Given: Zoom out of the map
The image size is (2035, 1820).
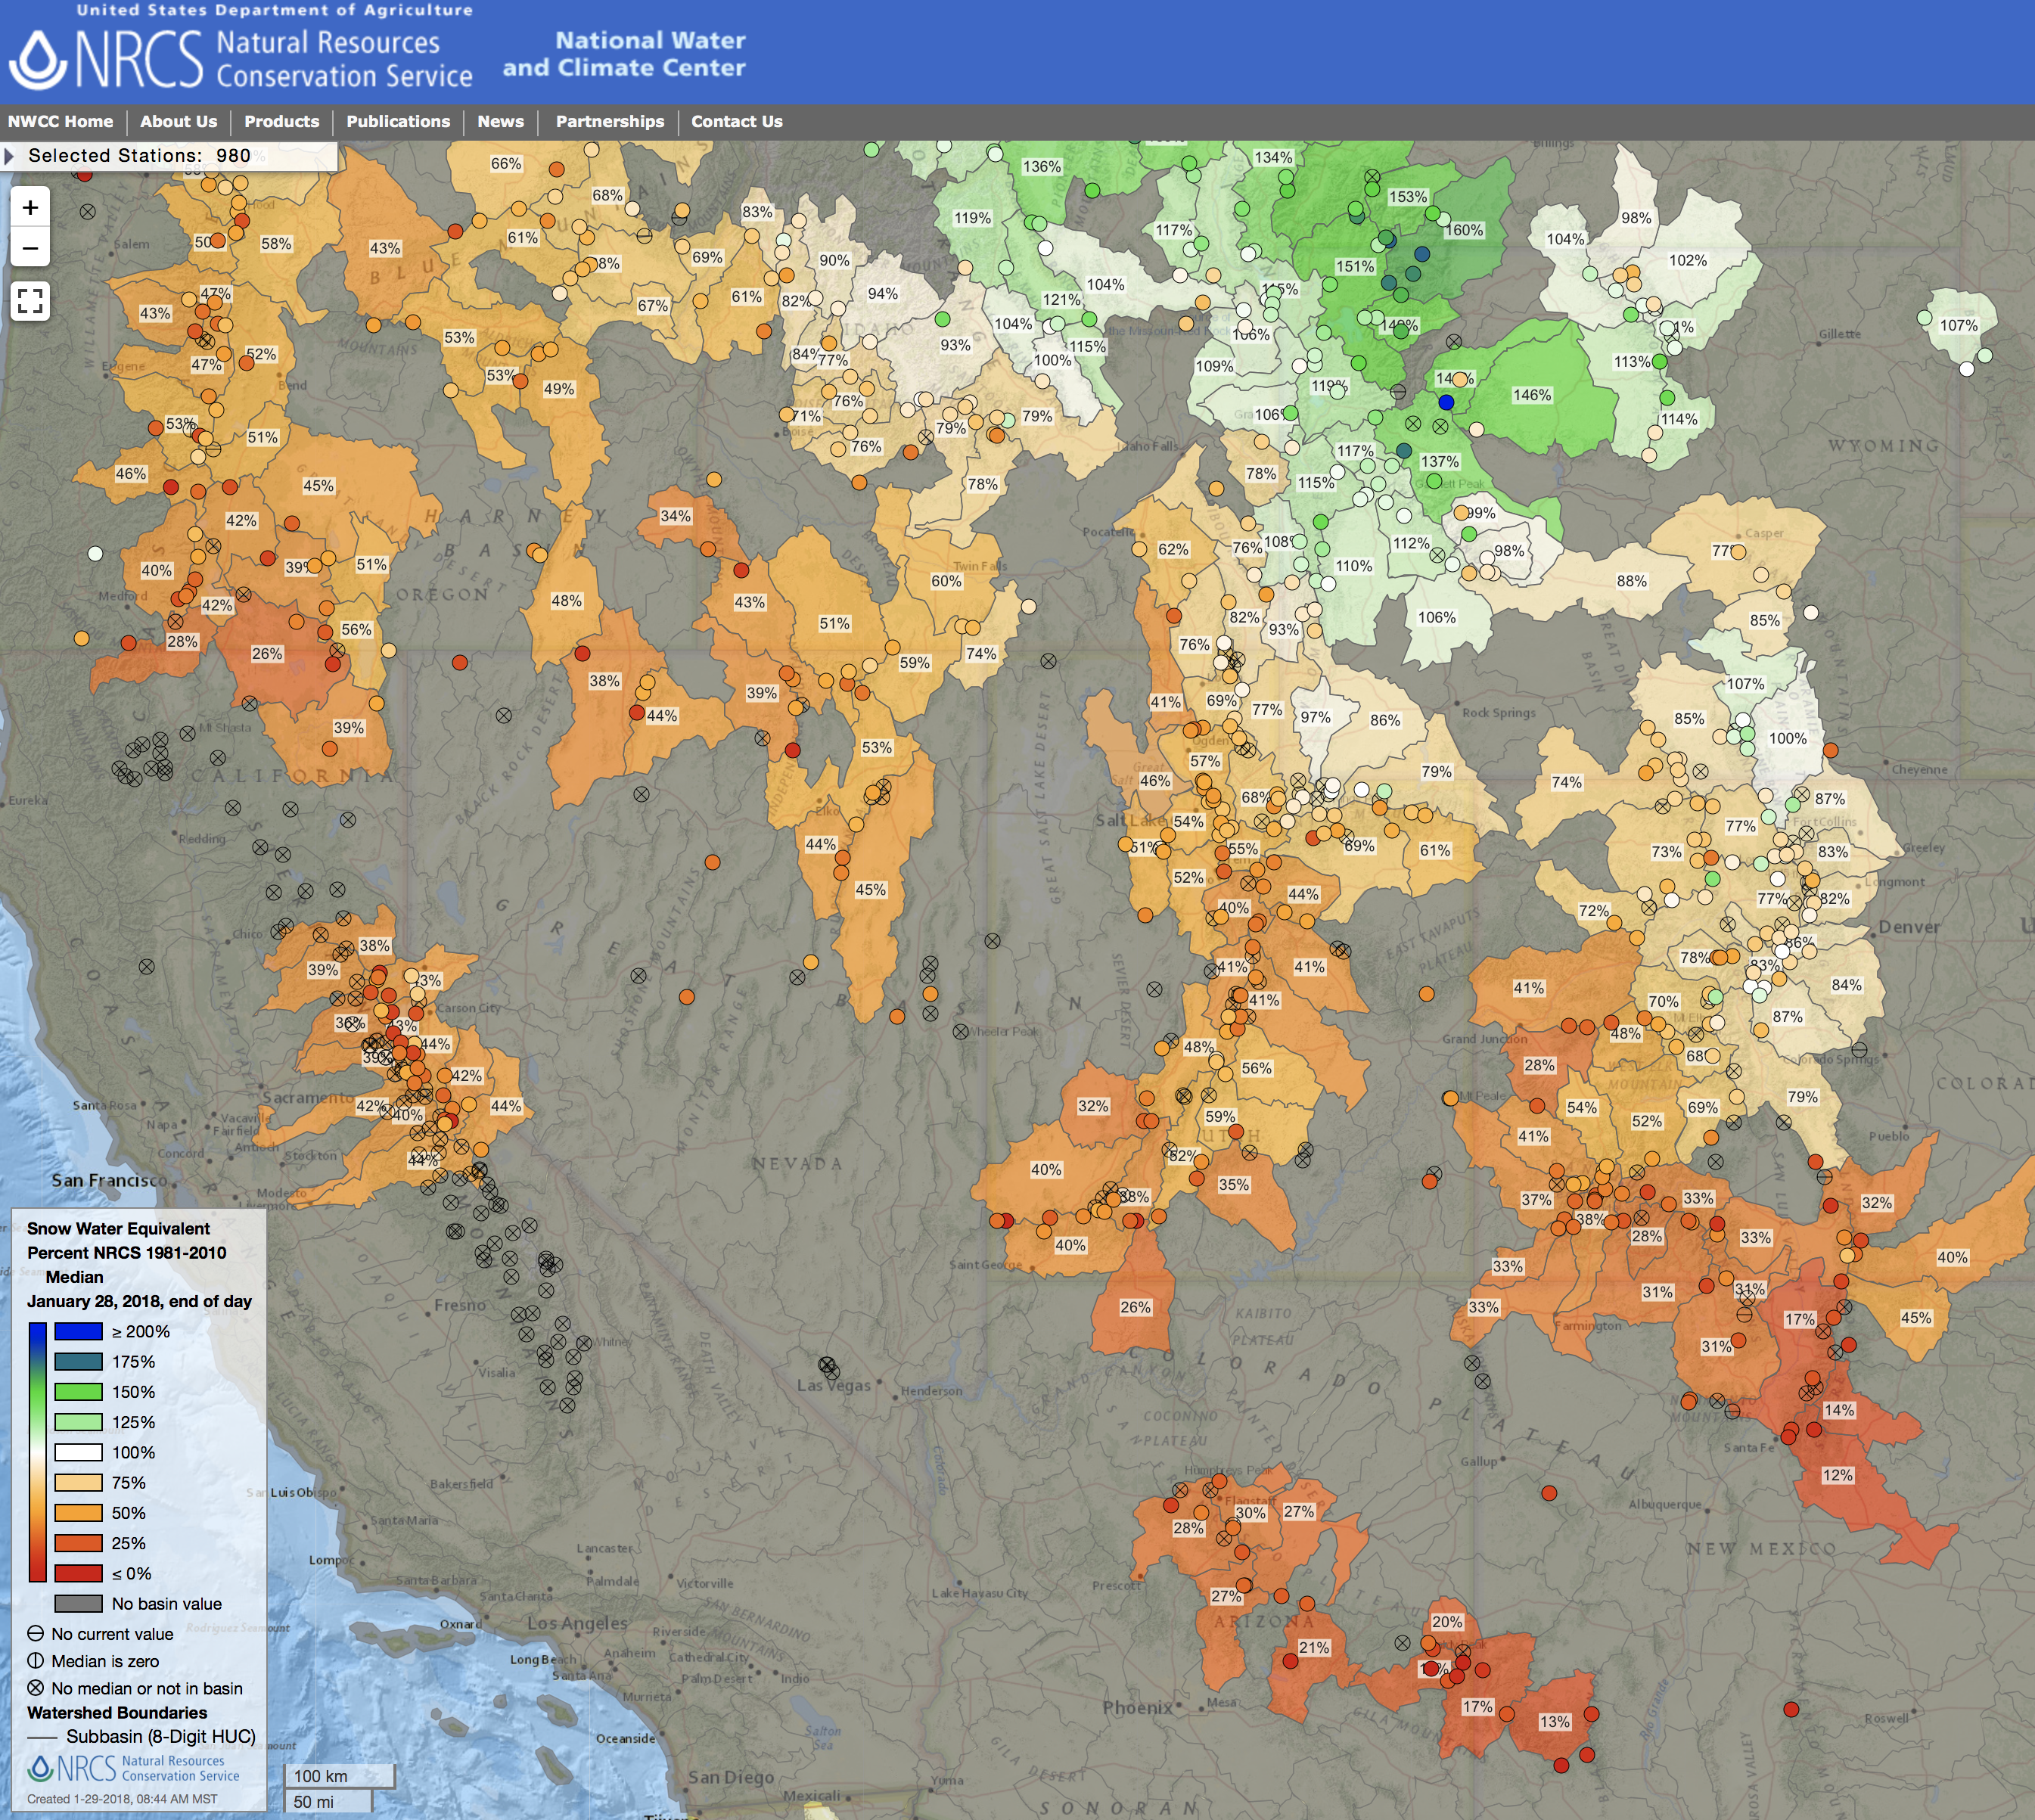Looking at the screenshot, I should click(30, 248).
